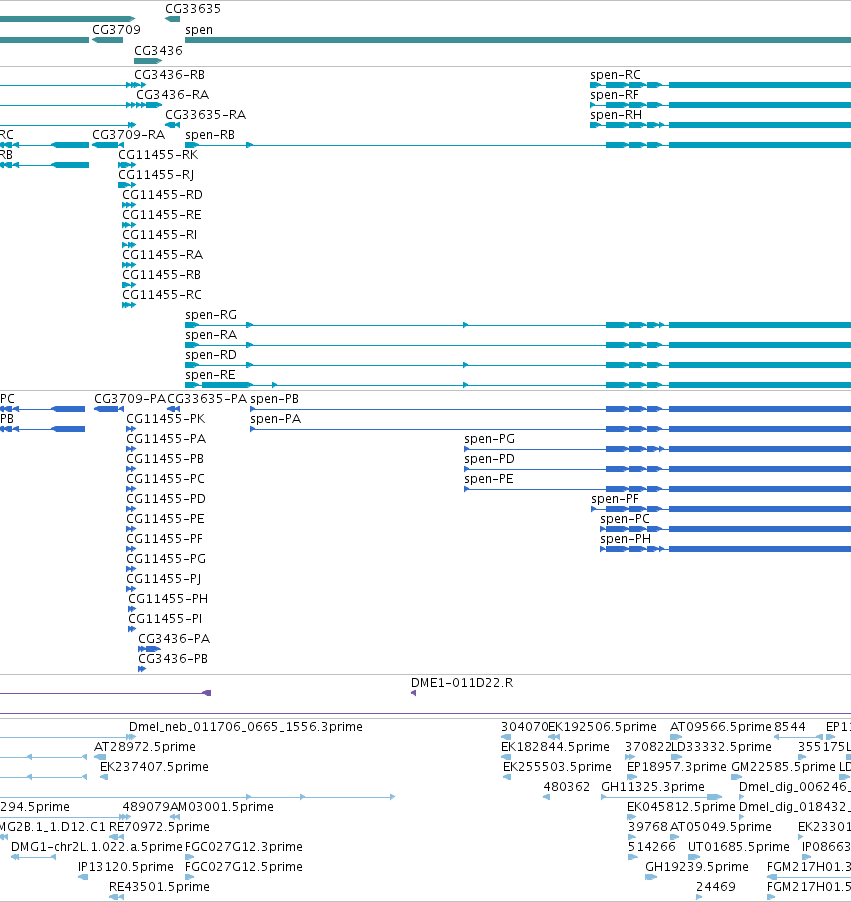This screenshot has height=902, width=851.
Task: Click the spen-PD protein label
Action: (490, 459)
